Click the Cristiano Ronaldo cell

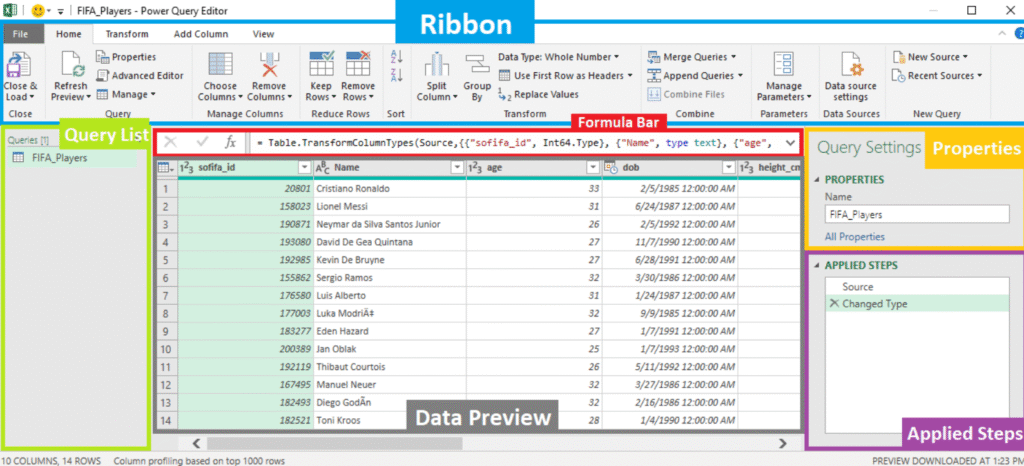point(389,189)
